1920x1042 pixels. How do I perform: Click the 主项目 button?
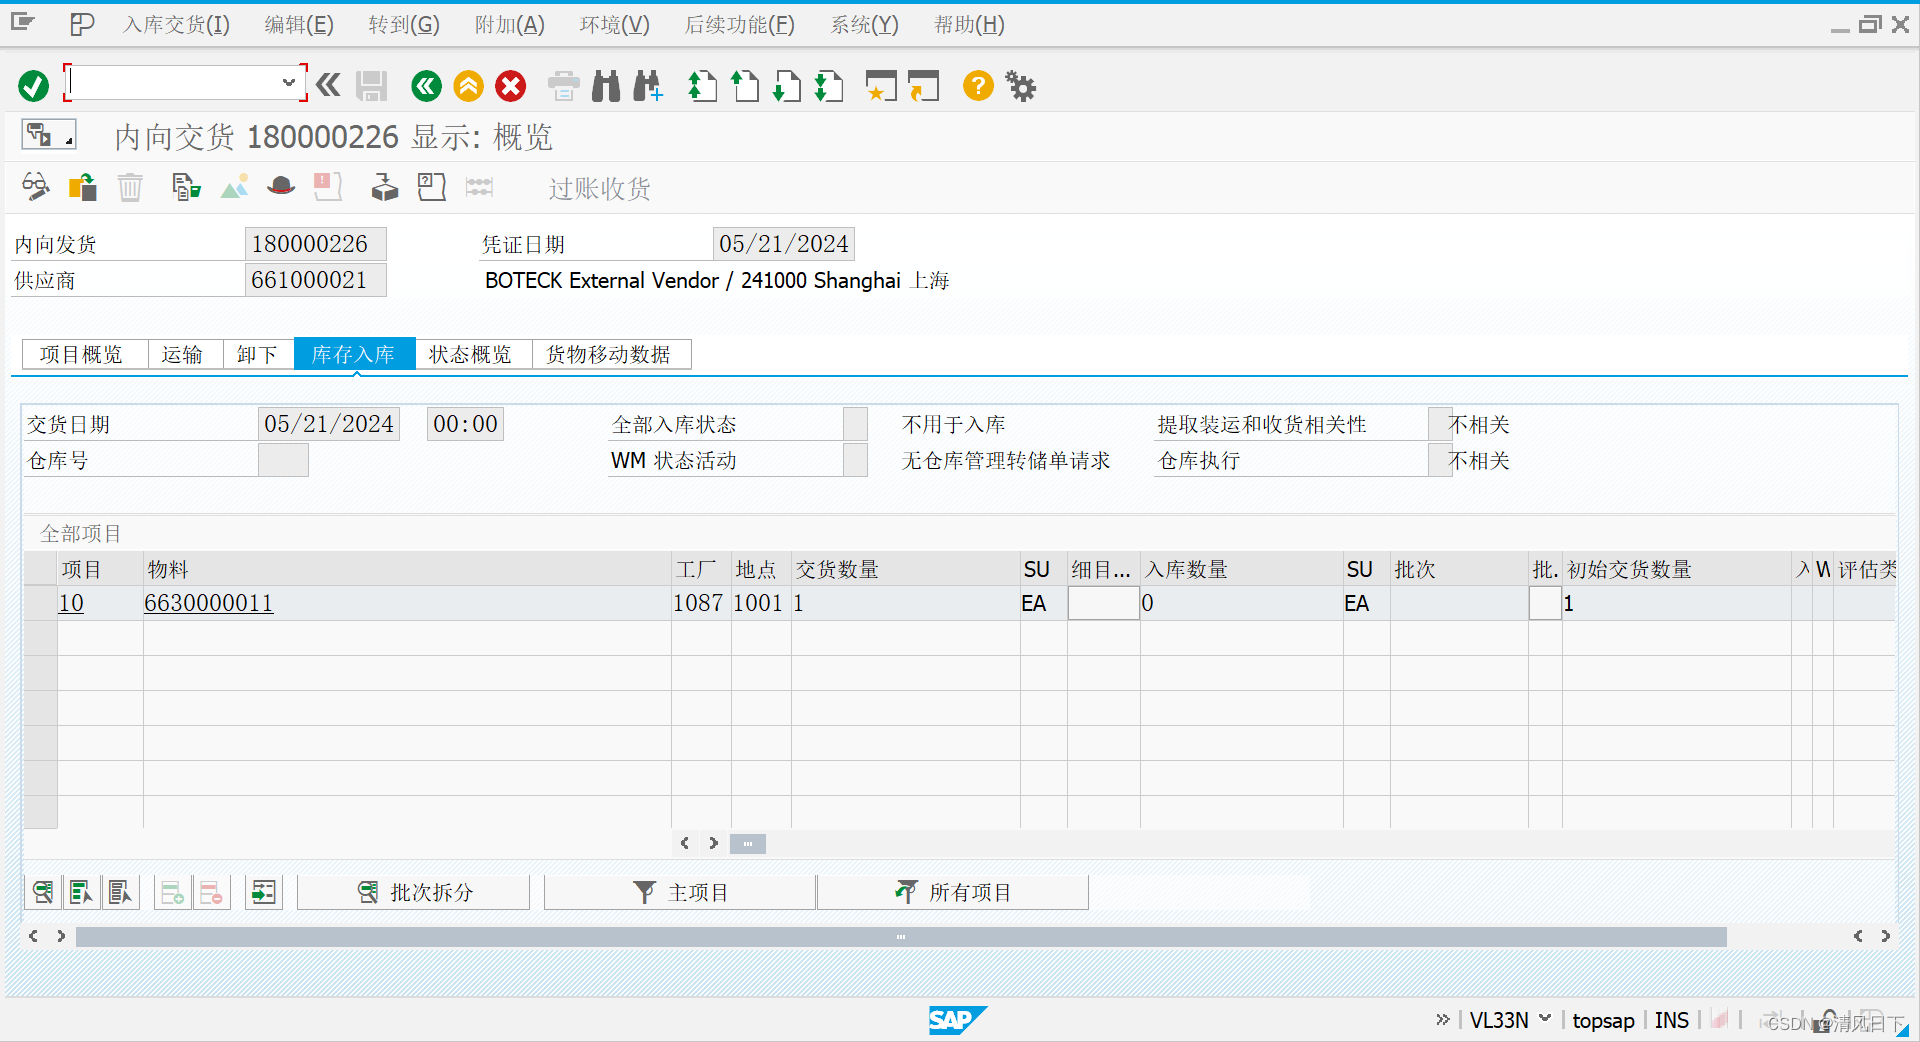click(680, 892)
